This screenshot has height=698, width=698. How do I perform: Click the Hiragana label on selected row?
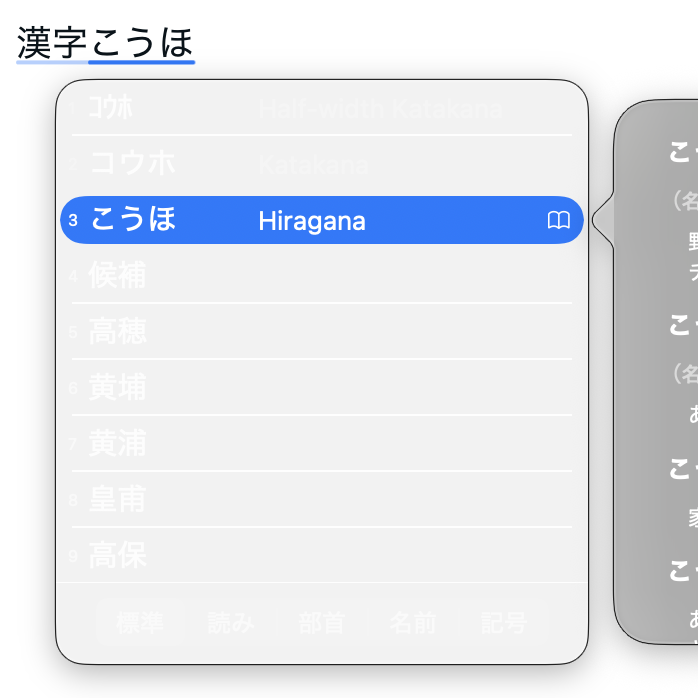point(311,221)
